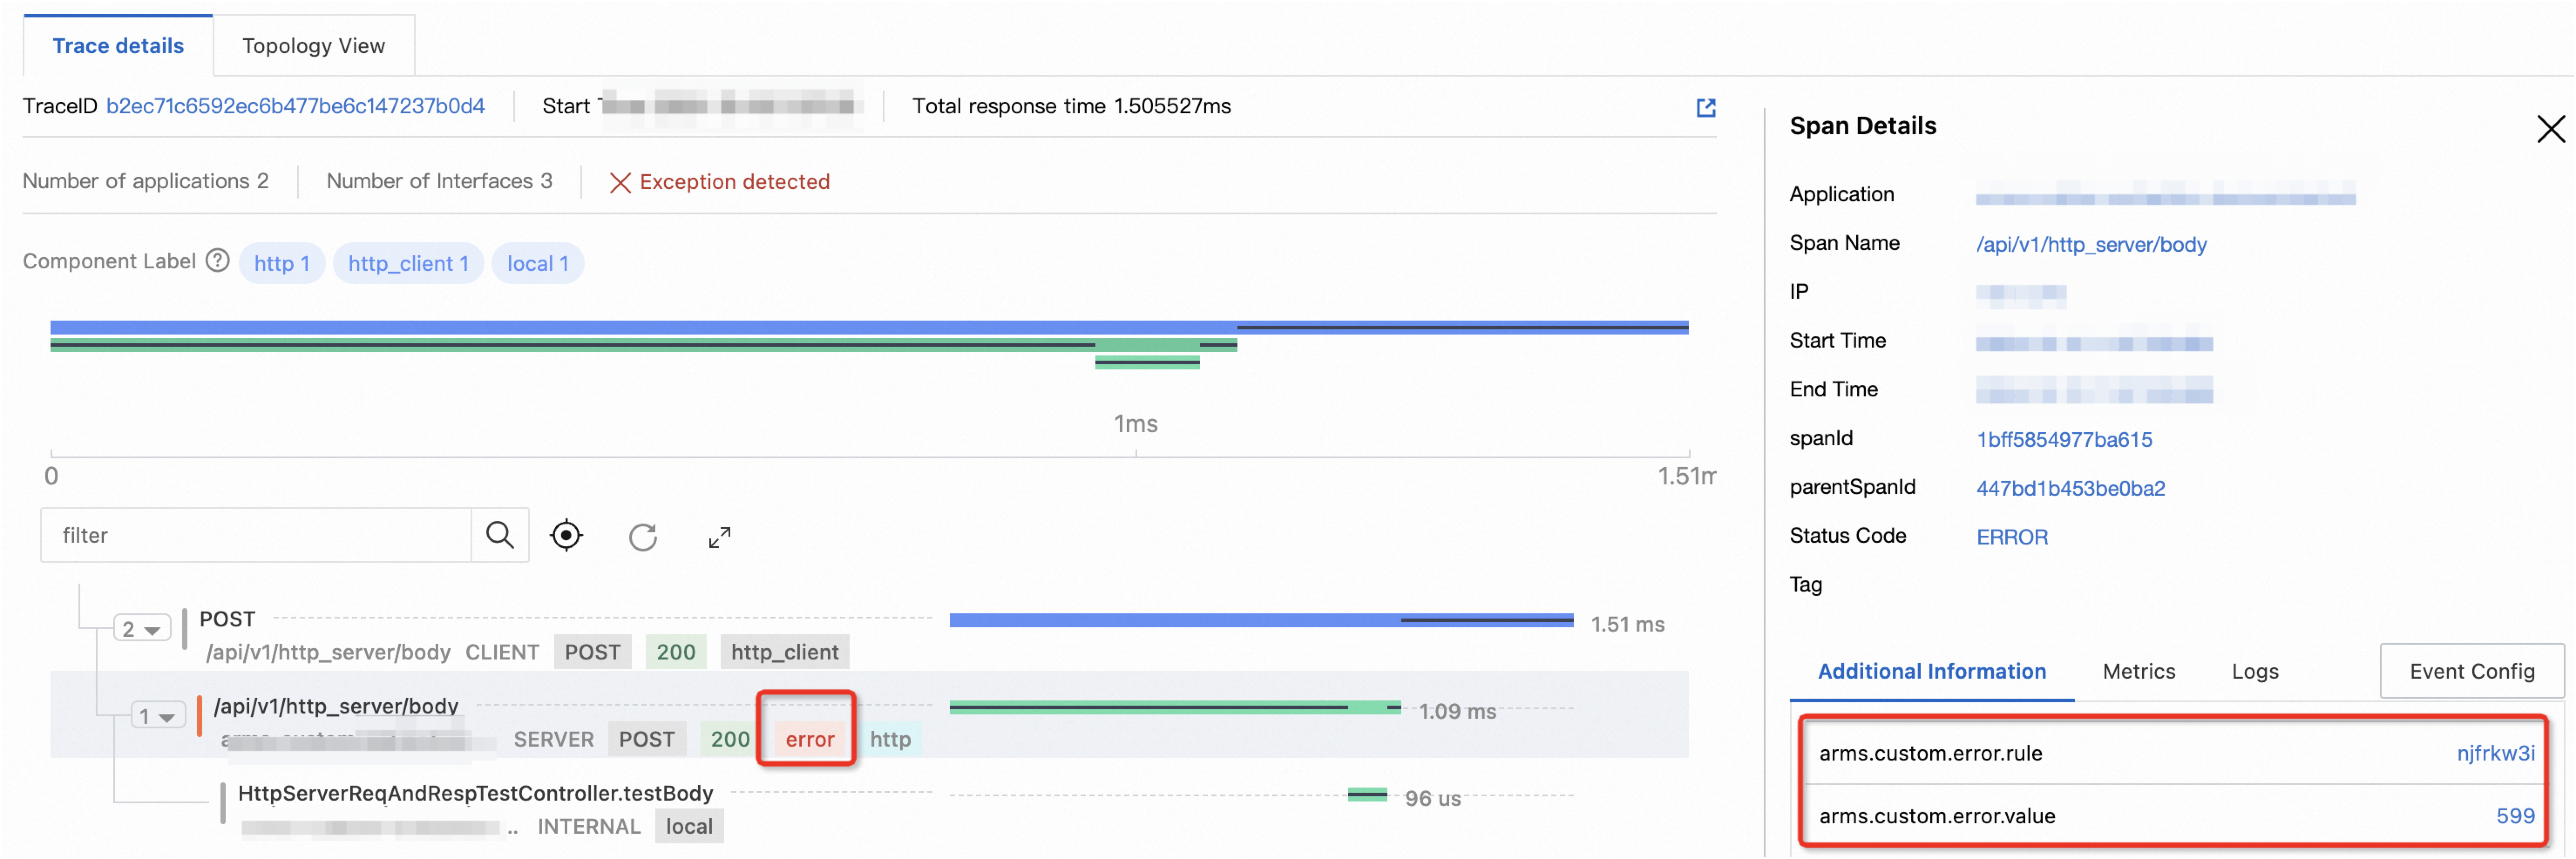
Task: Click the TraceID link value
Action: click(295, 106)
